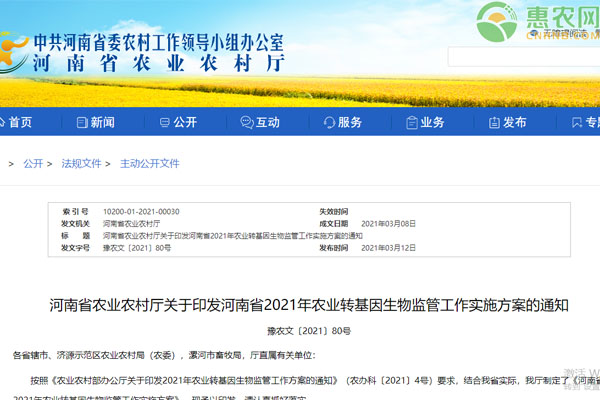This screenshot has height=400, width=600.
Task: Click the upload icon beside 发布
Action: point(494,122)
